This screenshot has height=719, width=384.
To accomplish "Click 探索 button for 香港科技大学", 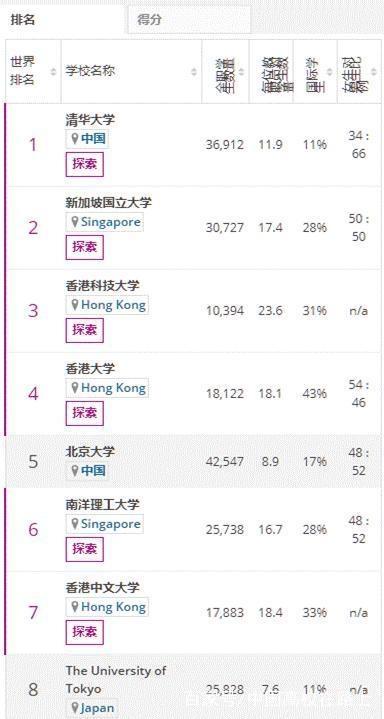I will tap(85, 331).
